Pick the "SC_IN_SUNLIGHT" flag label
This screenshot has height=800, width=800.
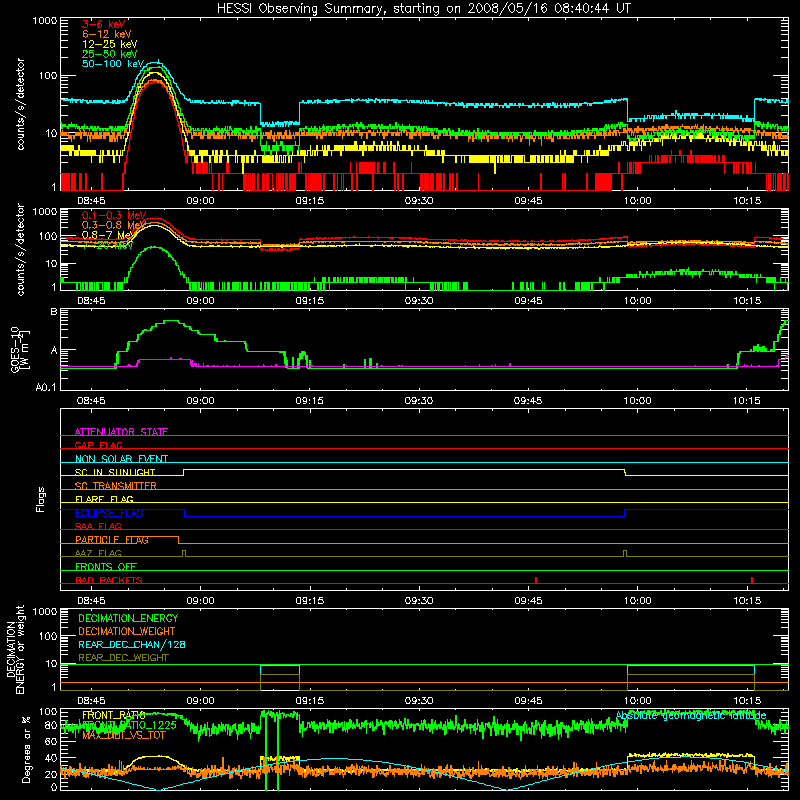click(x=115, y=472)
